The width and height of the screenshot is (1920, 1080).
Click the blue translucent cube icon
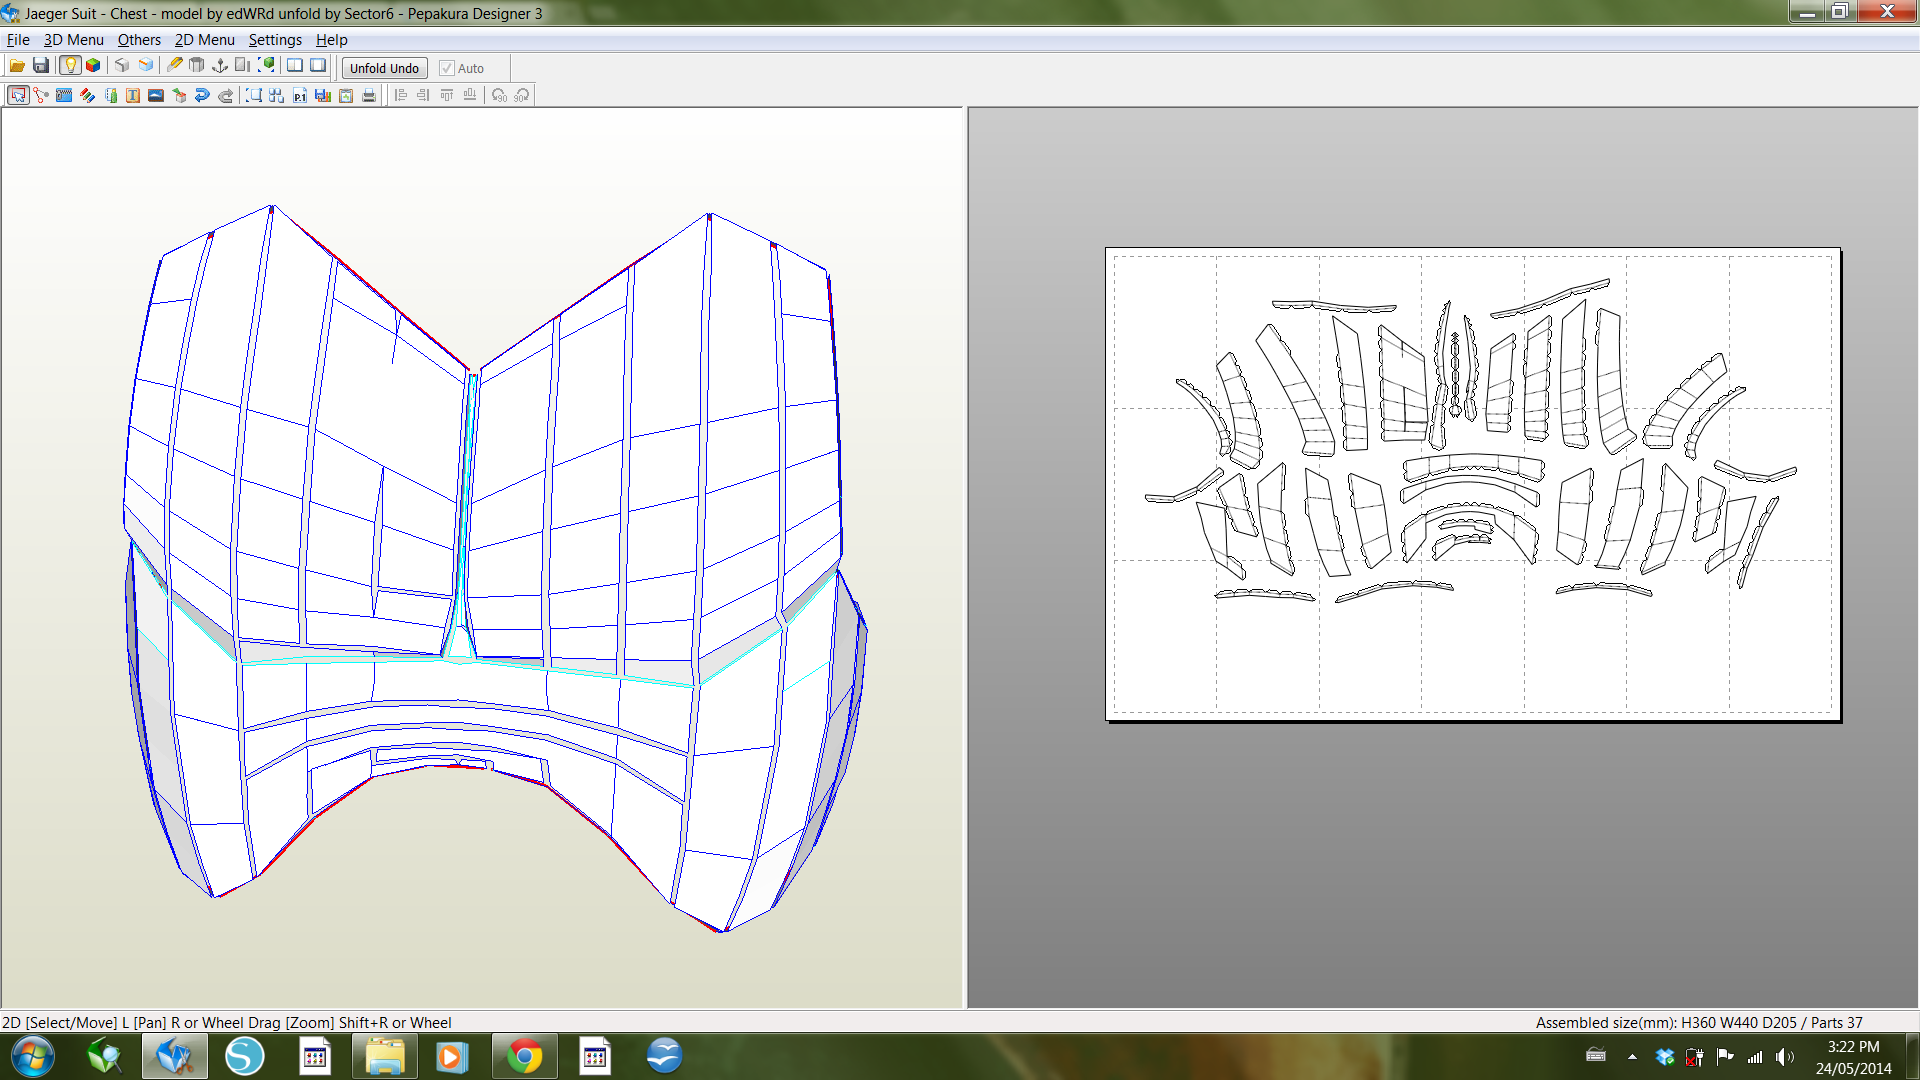(x=146, y=66)
